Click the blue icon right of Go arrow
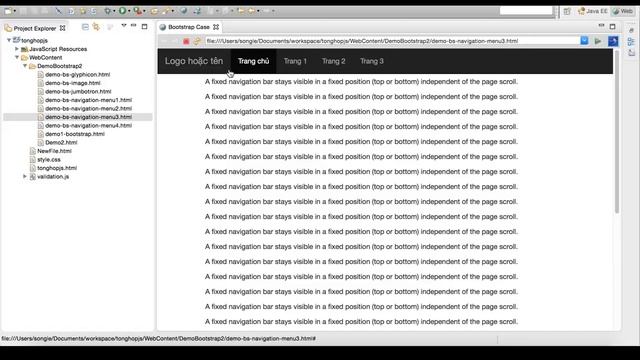 click(613, 41)
